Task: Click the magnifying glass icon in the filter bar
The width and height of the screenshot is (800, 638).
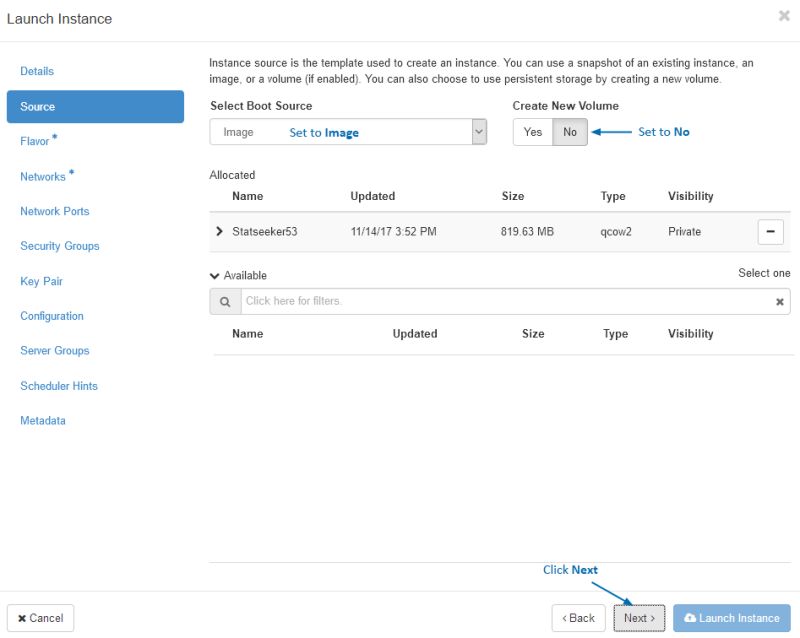Action: pos(224,300)
